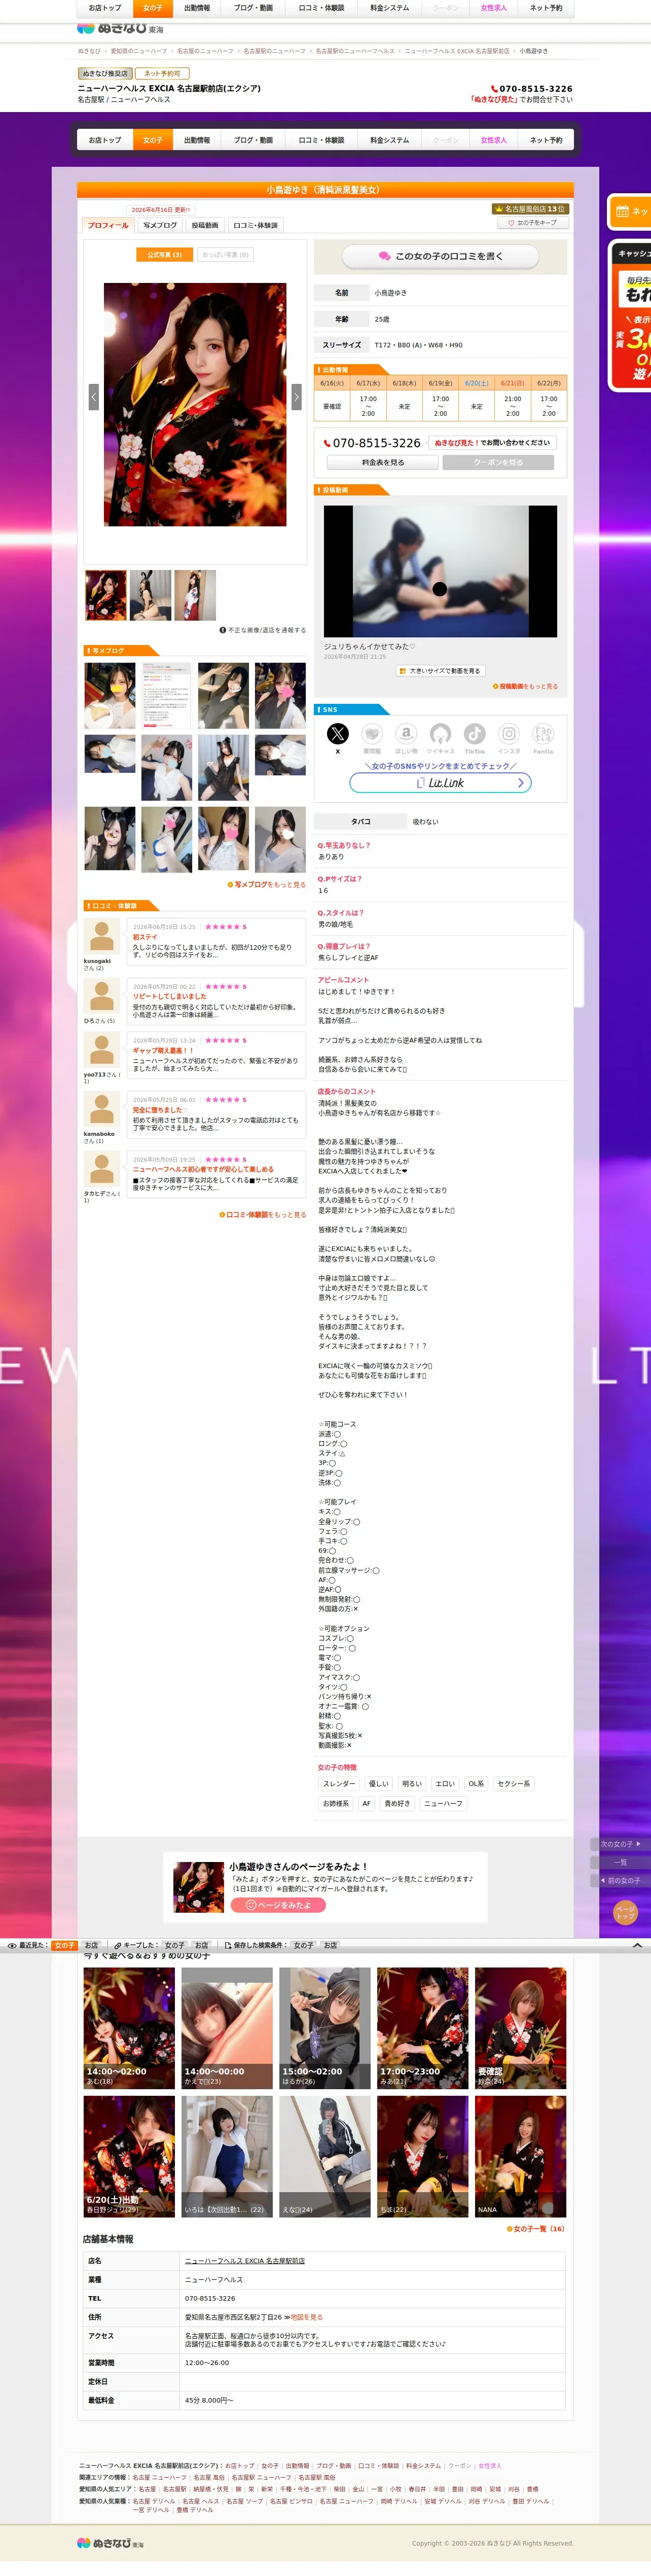Open 女性求人 in the dark navigation bar
651x2576 pixels.
click(494, 140)
